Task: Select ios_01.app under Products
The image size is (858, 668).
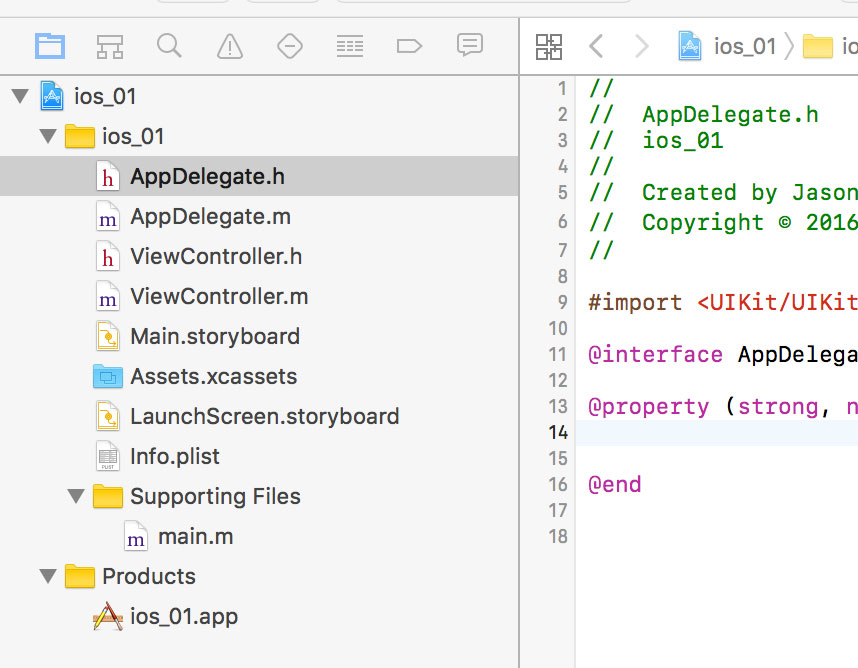Action: point(184,617)
